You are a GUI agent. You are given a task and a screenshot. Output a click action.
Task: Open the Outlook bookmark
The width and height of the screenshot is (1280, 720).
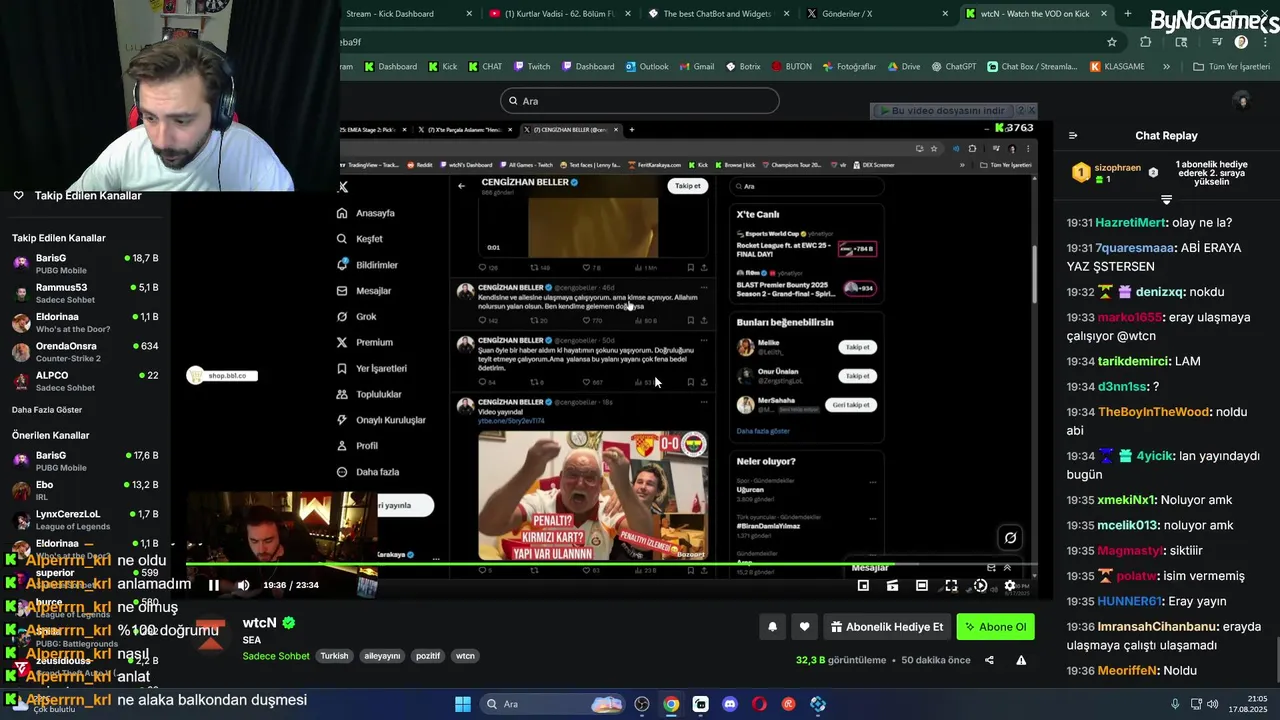coord(647,67)
